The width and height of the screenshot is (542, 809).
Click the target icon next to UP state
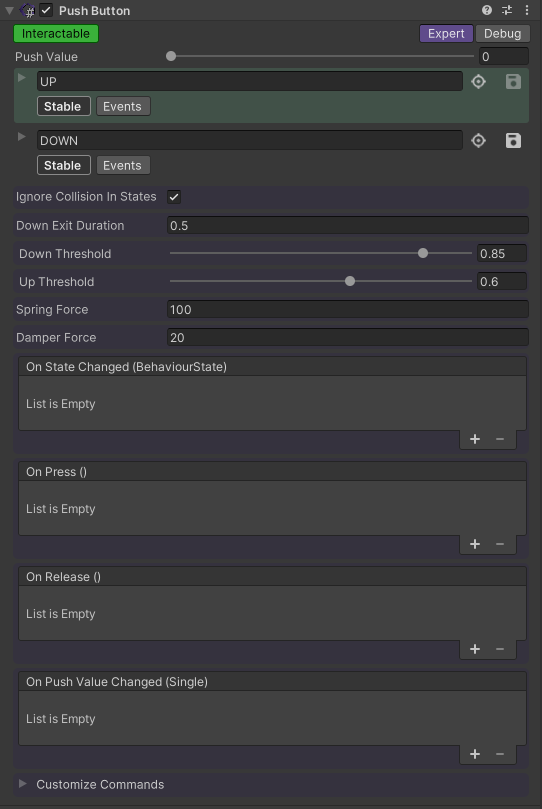pyautogui.click(x=479, y=82)
